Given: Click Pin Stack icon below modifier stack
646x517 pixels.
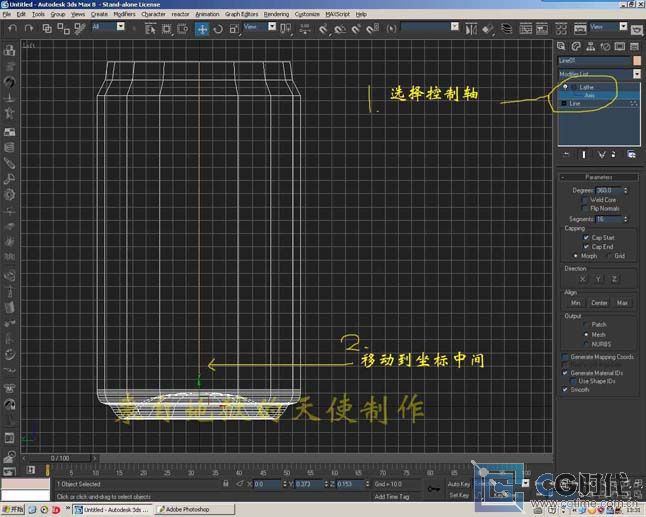Looking at the screenshot, I should click(x=566, y=154).
